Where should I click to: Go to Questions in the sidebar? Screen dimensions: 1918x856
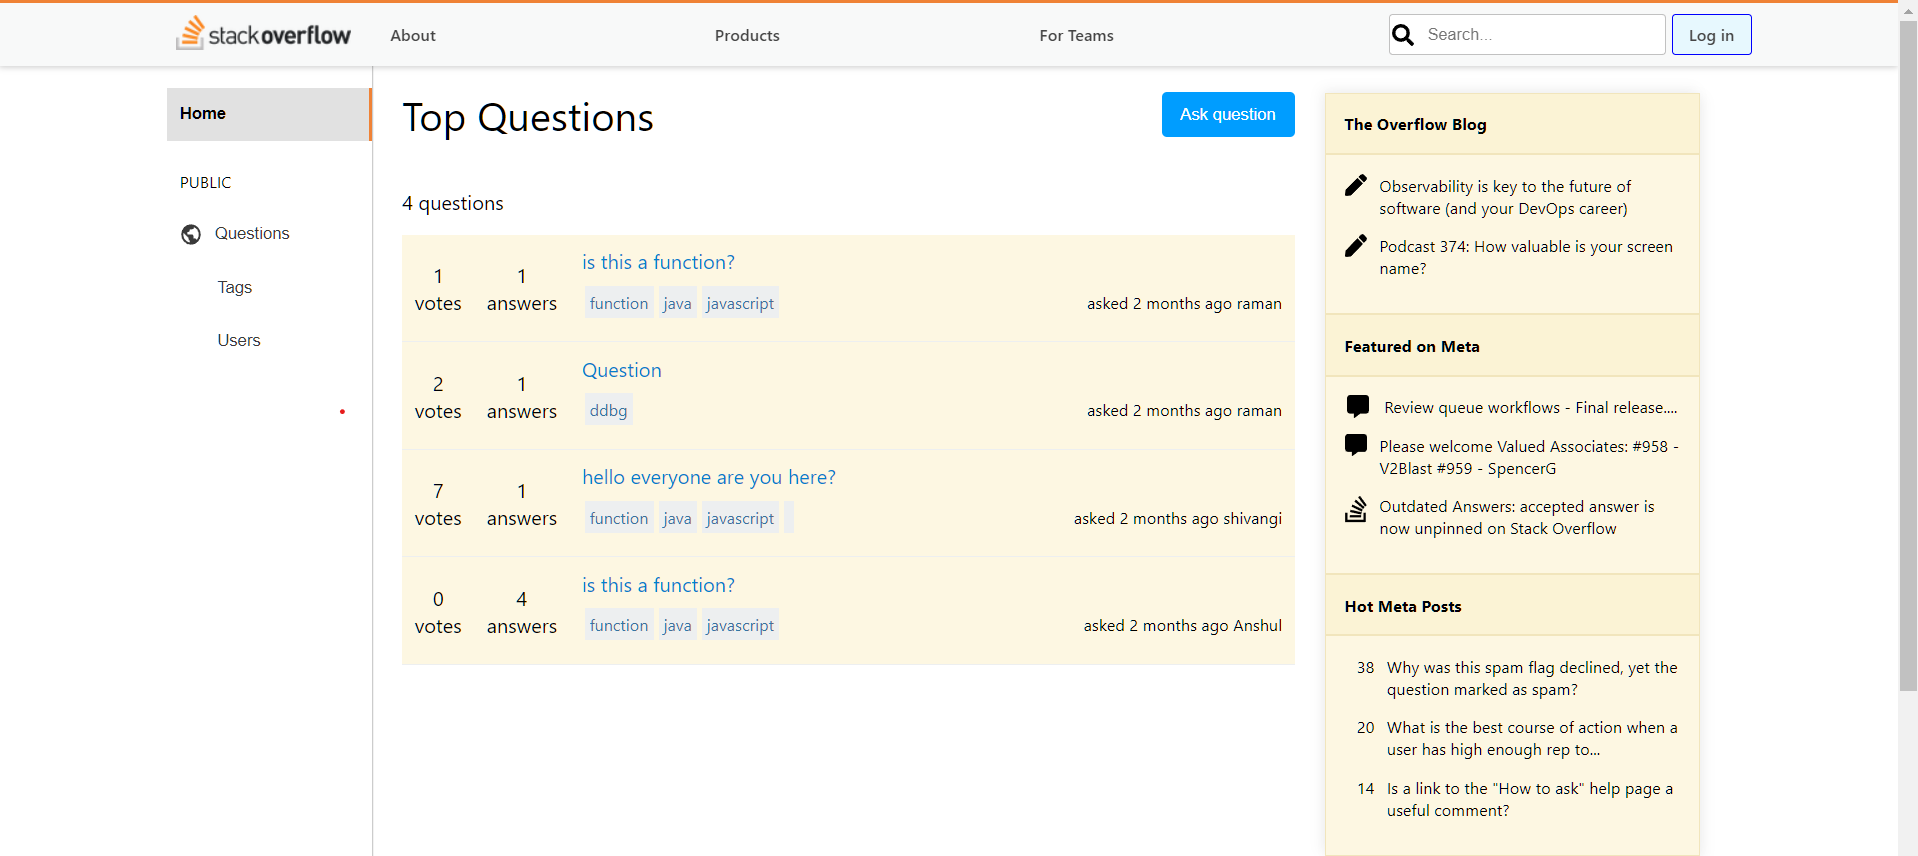click(252, 233)
